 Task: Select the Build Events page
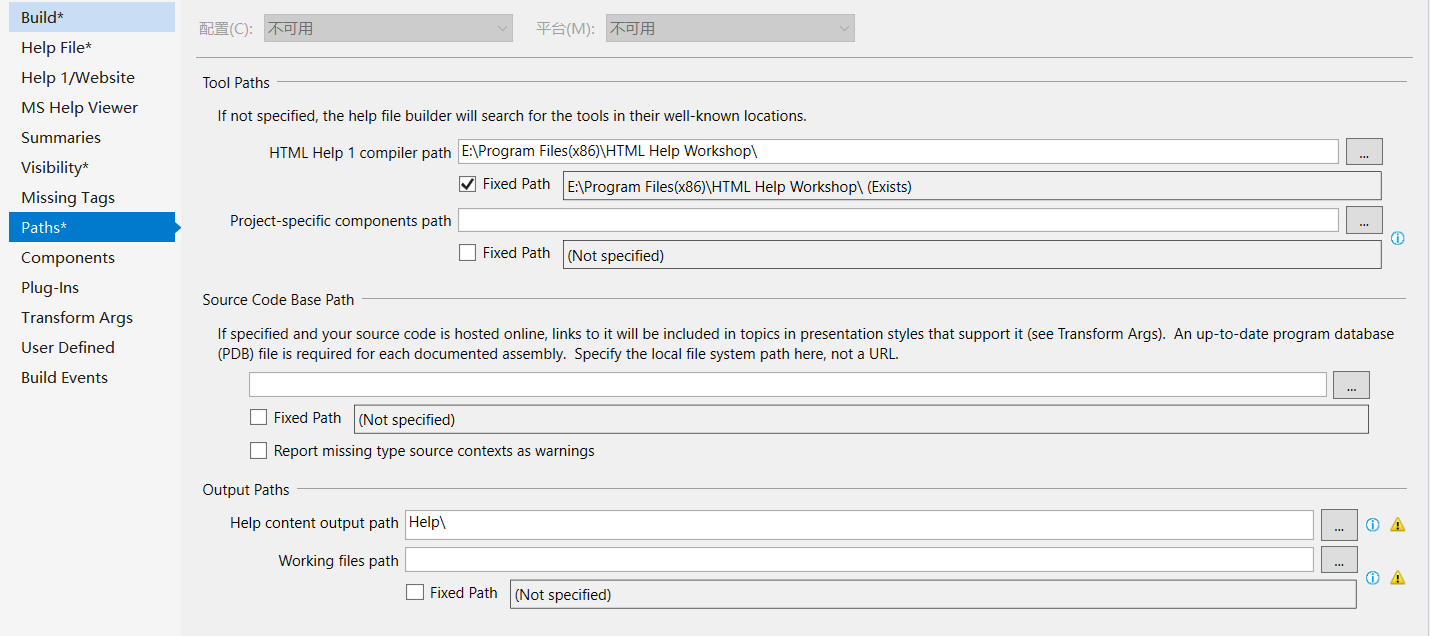(x=64, y=378)
